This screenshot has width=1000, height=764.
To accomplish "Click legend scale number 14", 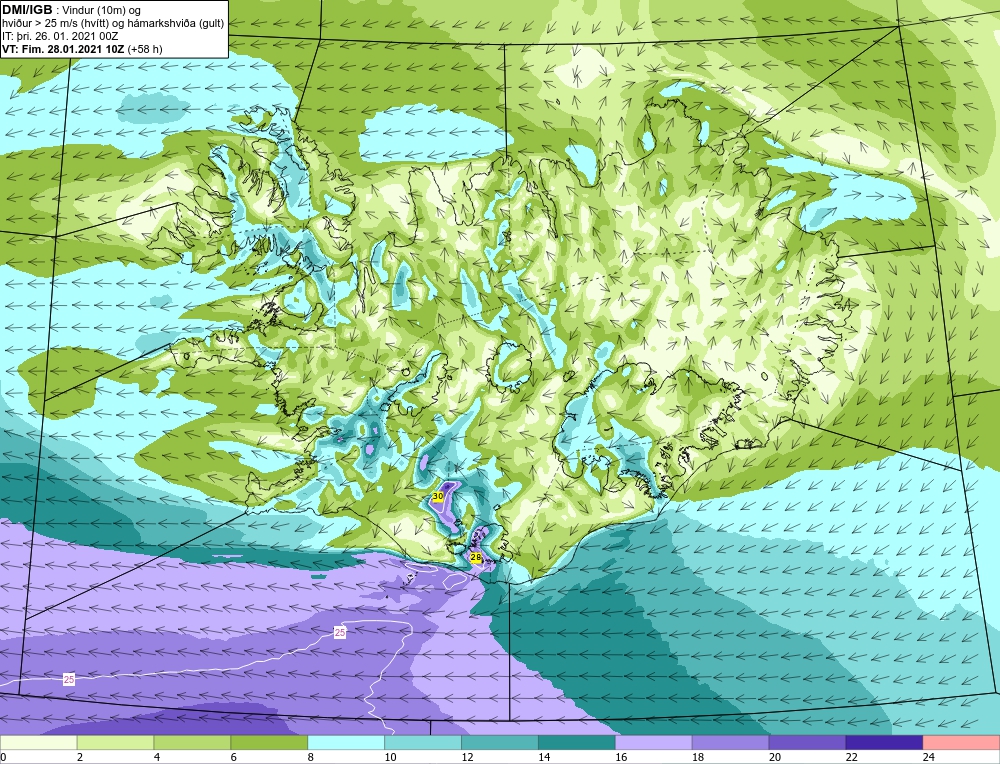I will point(544,757).
